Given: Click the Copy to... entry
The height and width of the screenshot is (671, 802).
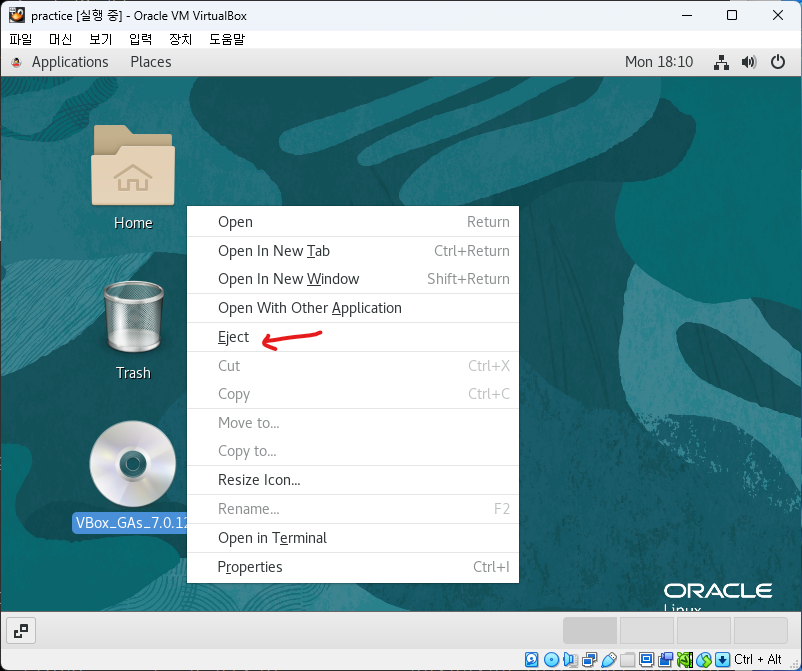Looking at the screenshot, I should click(x=353, y=451).
